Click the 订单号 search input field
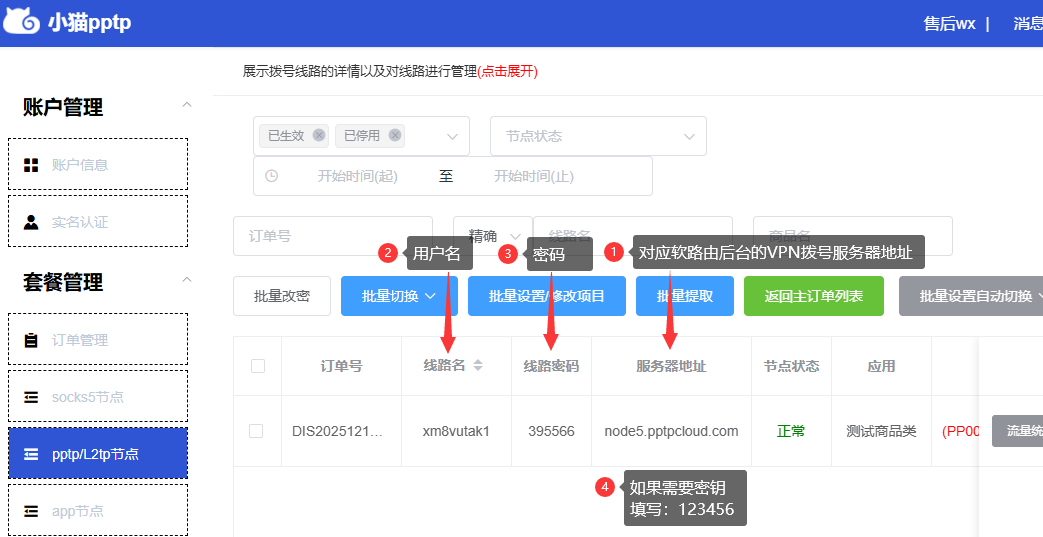Image resolution: width=1043 pixels, height=537 pixels. pyautogui.click(x=332, y=236)
